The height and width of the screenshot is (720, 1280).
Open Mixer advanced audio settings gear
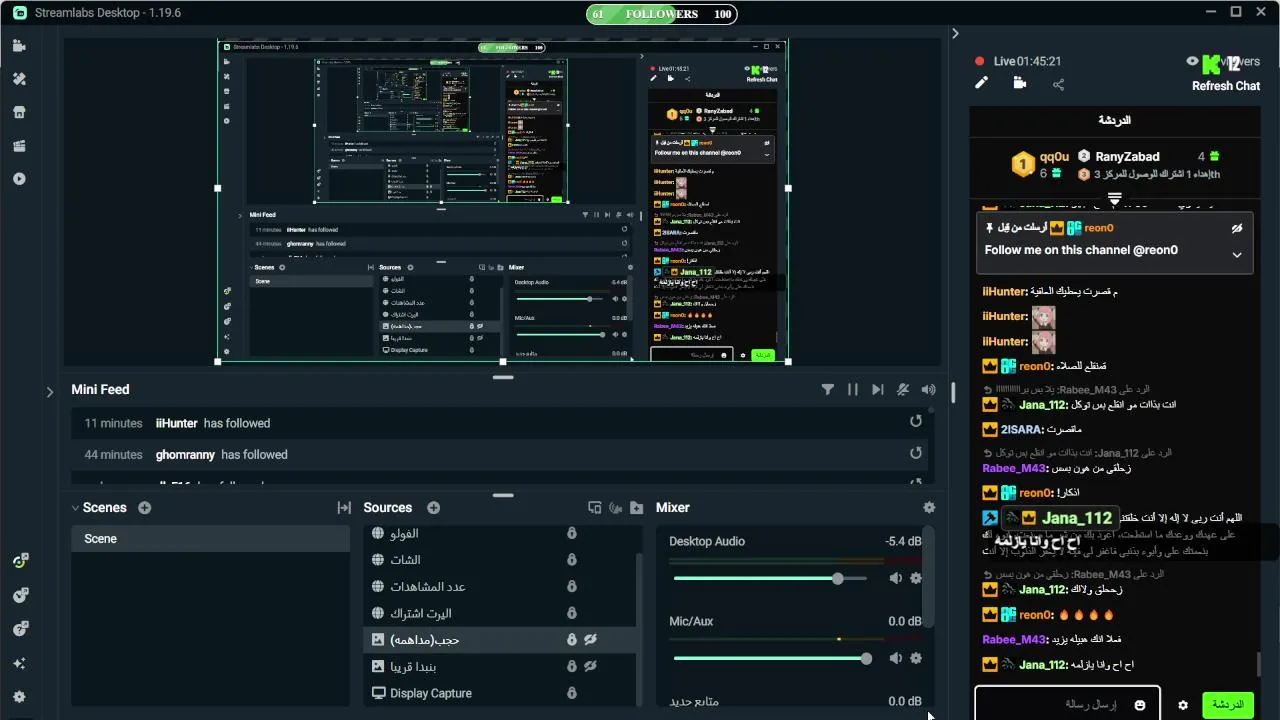[929, 508]
